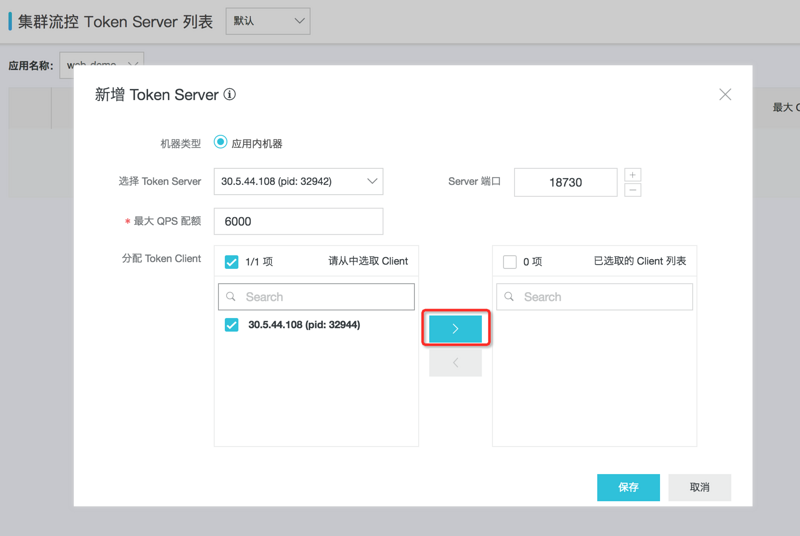
Task: Decrease Server port with the minus stepper
Action: coord(633,190)
